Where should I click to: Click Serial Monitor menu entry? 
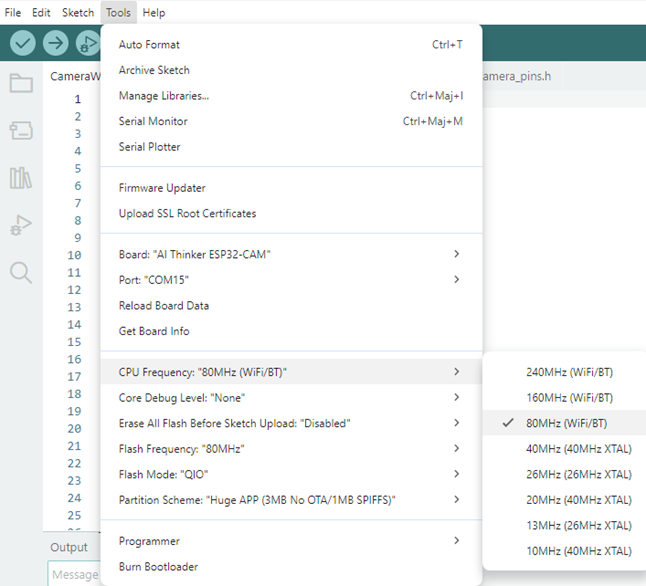(x=153, y=122)
